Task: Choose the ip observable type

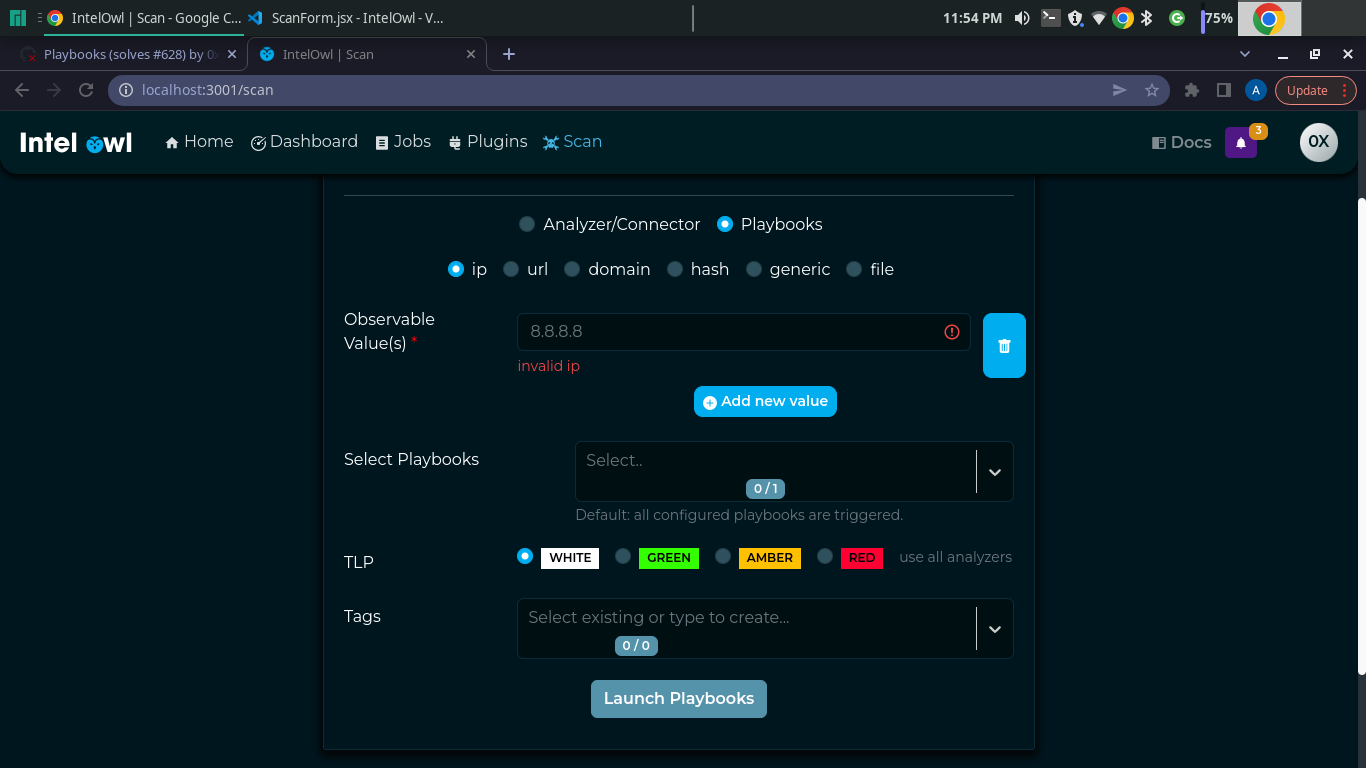Action: (x=456, y=269)
